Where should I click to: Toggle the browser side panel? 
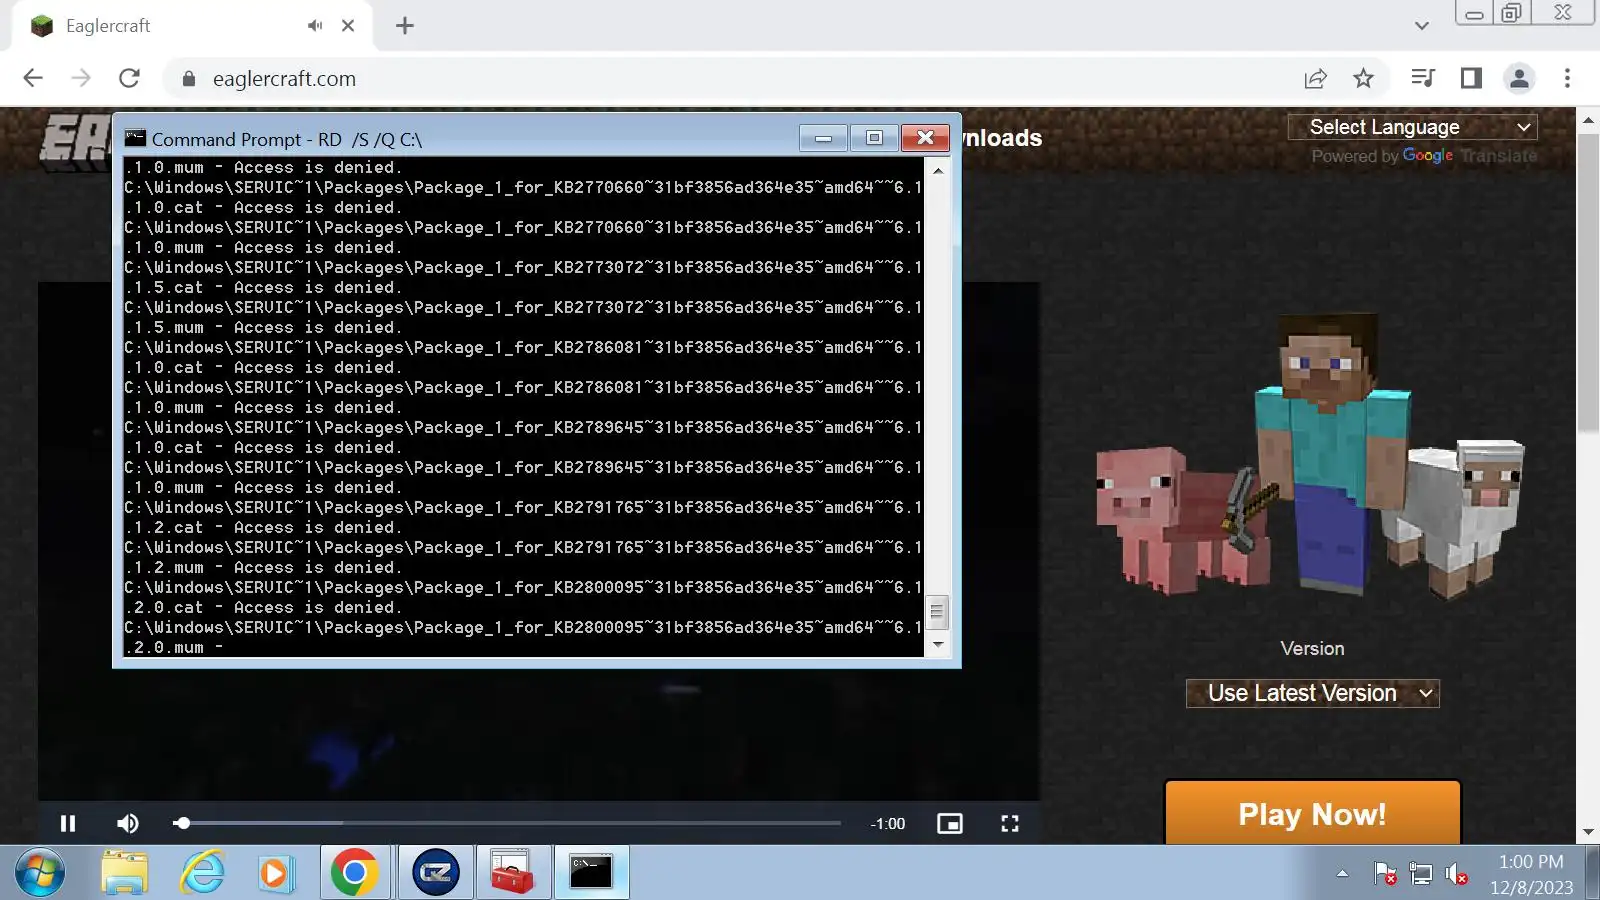tap(1471, 78)
